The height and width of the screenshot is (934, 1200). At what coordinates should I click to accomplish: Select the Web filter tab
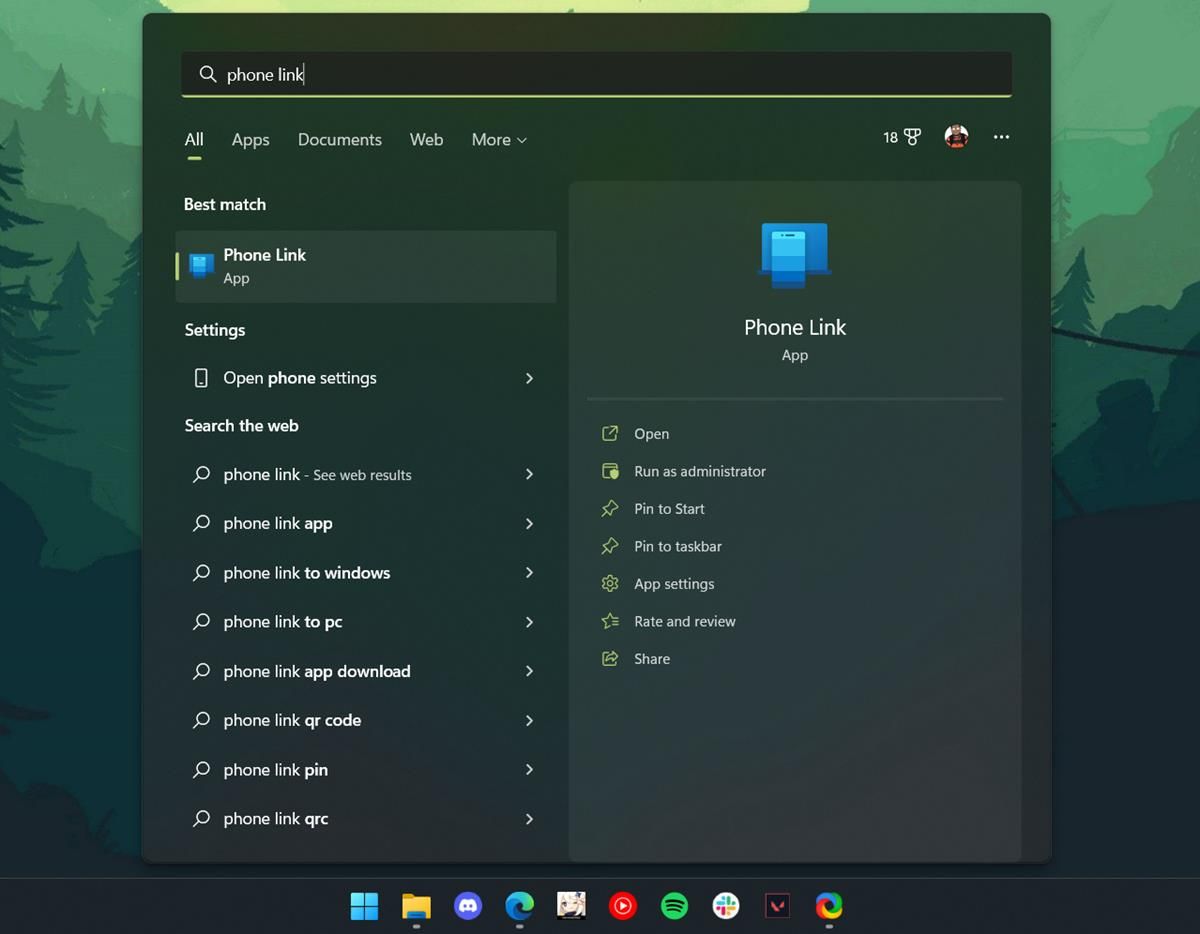(426, 140)
